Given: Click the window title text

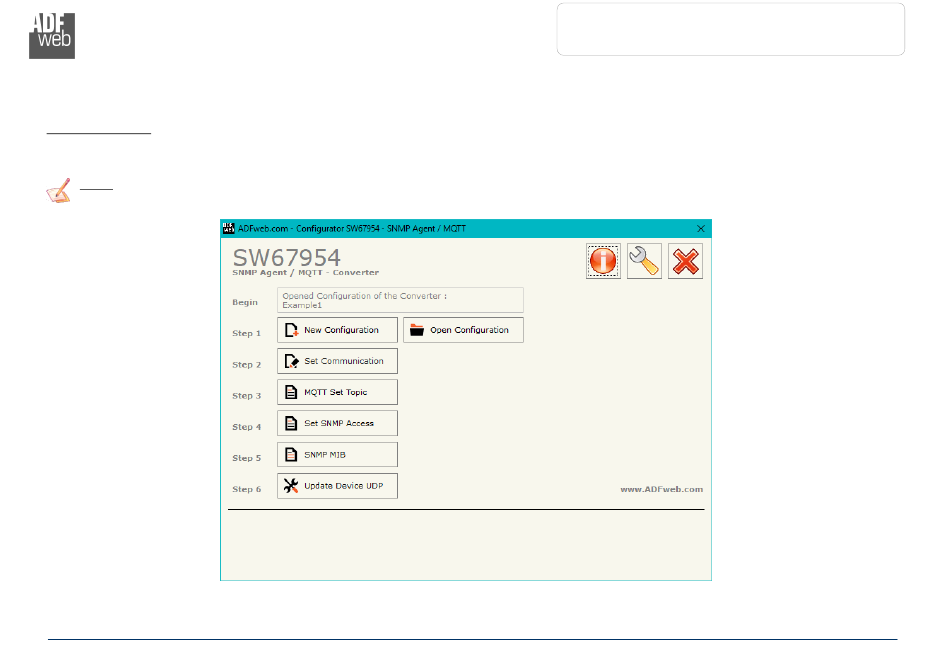Looking at the screenshot, I should click(352, 228).
